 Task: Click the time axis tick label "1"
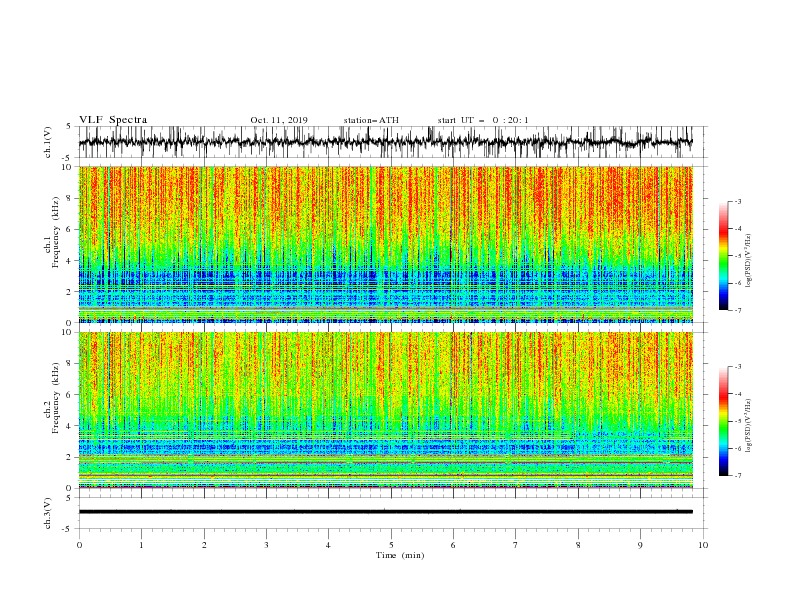[141, 545]
